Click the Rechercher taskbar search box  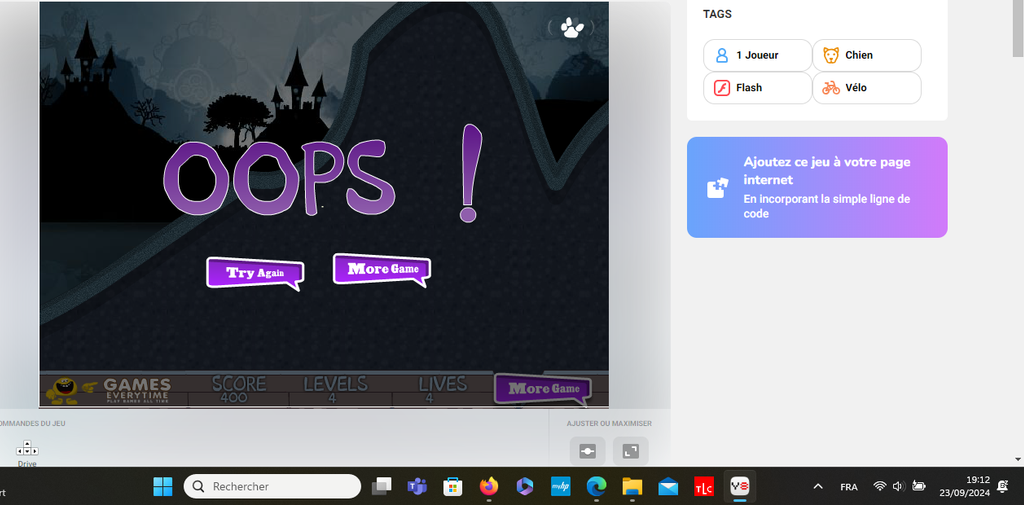pos(272,486)
